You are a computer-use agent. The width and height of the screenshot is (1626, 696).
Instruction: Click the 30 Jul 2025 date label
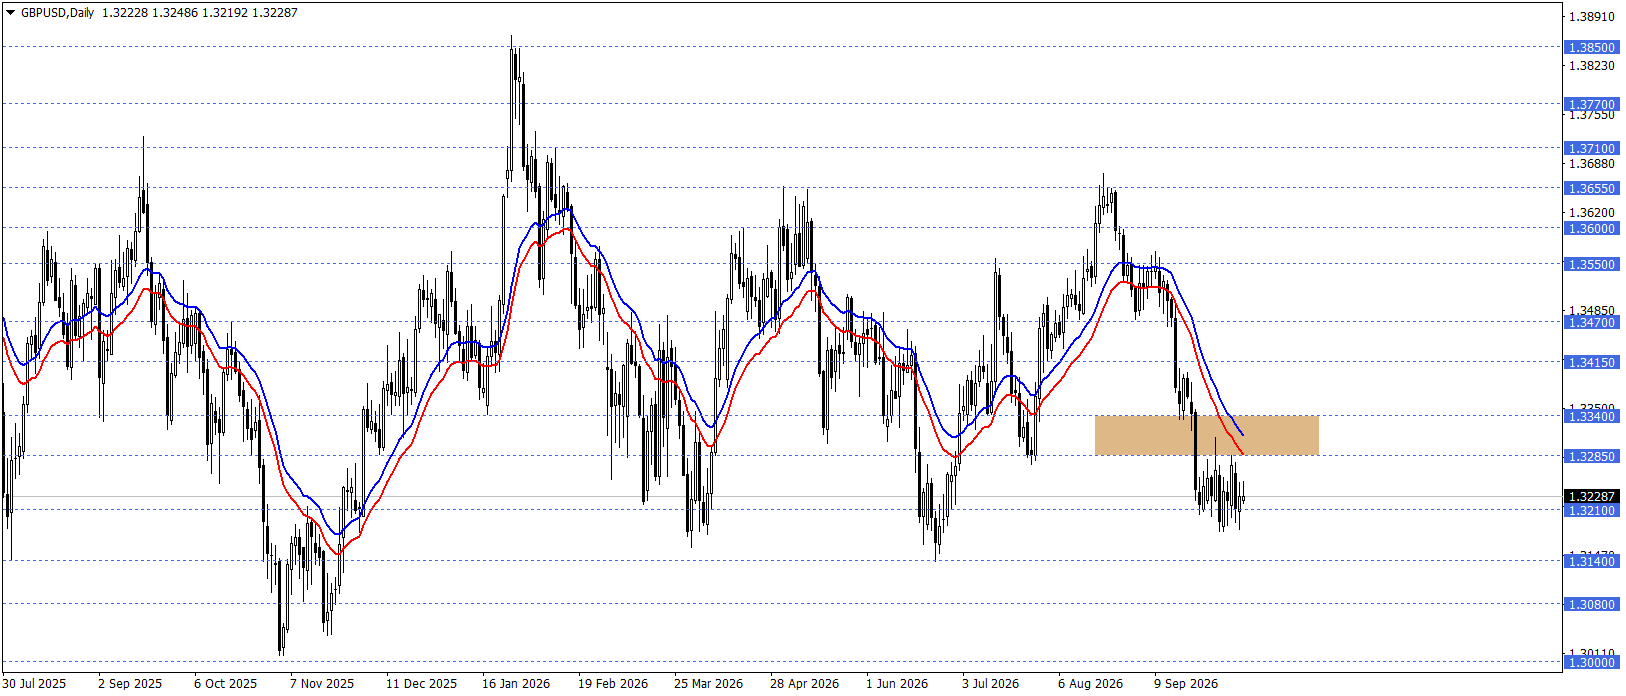[34, 684]
